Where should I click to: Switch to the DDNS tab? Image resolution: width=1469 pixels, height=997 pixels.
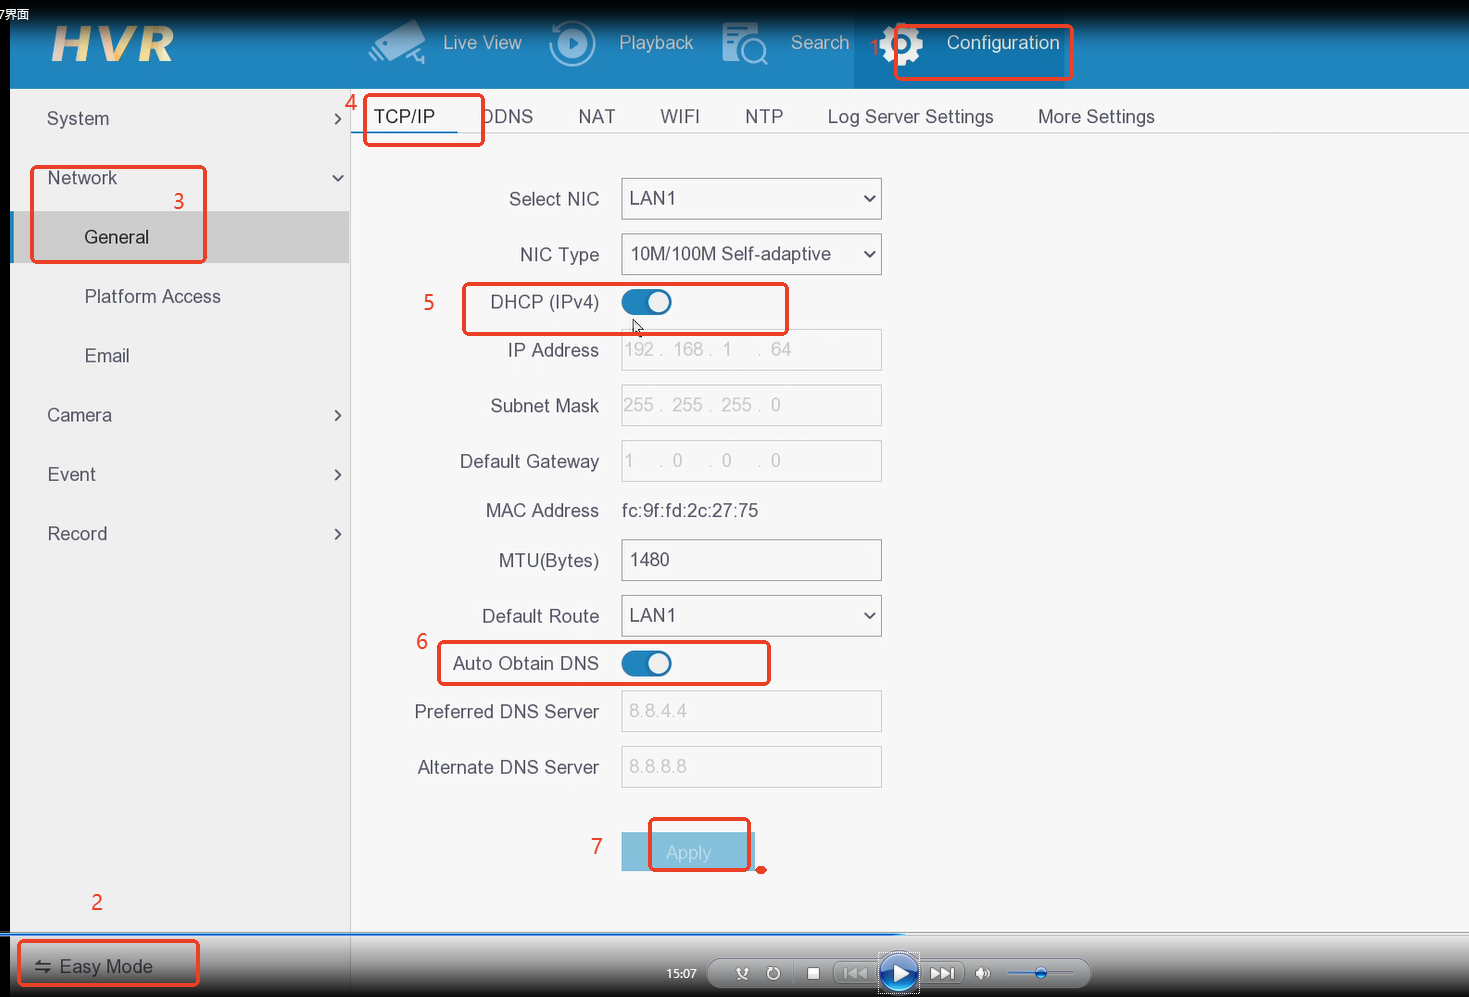click(509, 117)
